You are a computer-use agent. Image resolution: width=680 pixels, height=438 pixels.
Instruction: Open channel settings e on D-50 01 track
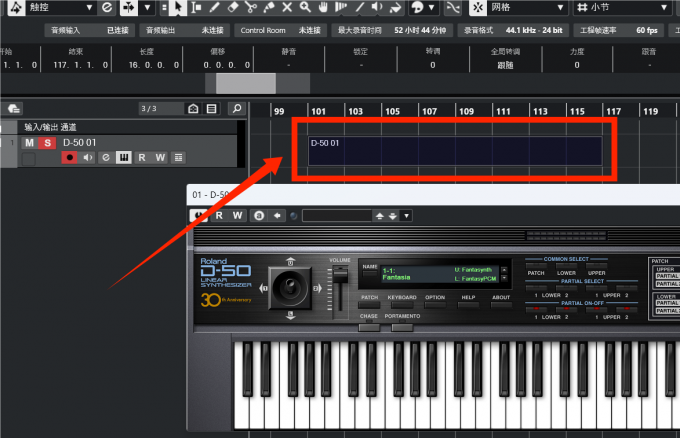coord(106,157)
